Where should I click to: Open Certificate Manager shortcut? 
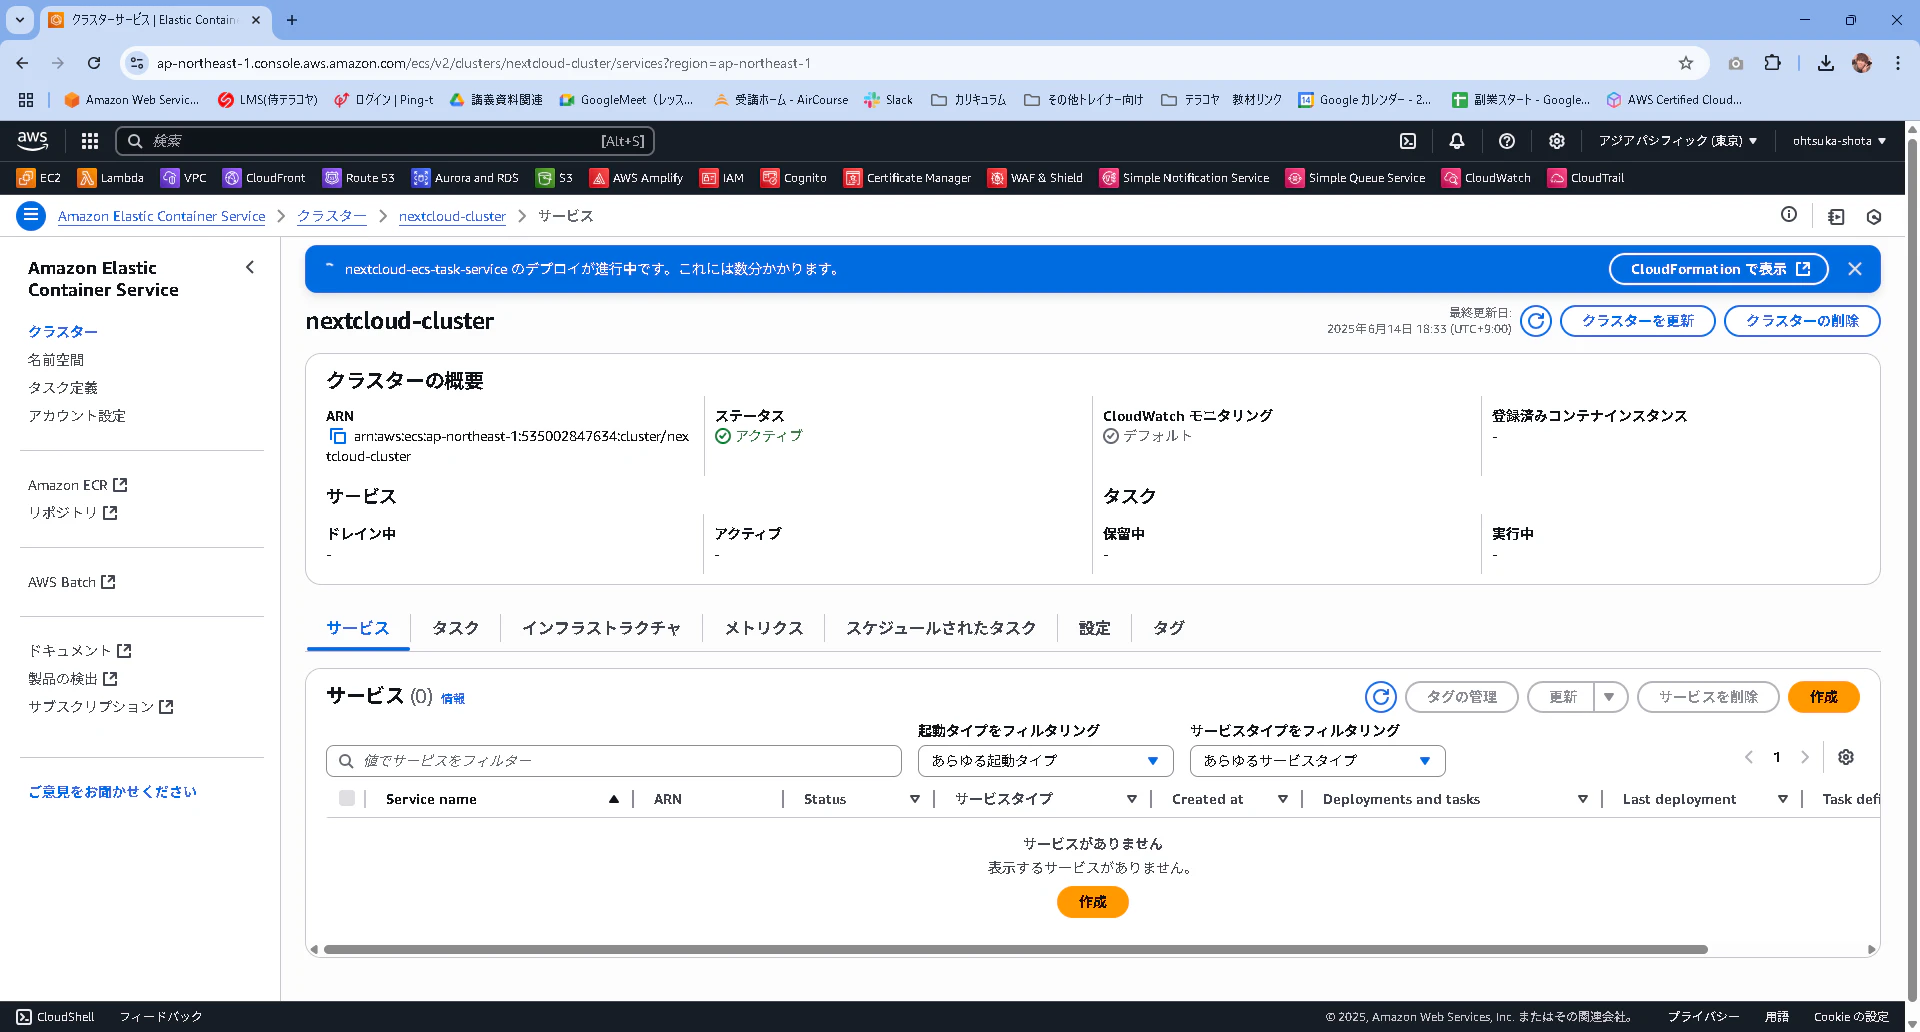(x=908, y=178)
